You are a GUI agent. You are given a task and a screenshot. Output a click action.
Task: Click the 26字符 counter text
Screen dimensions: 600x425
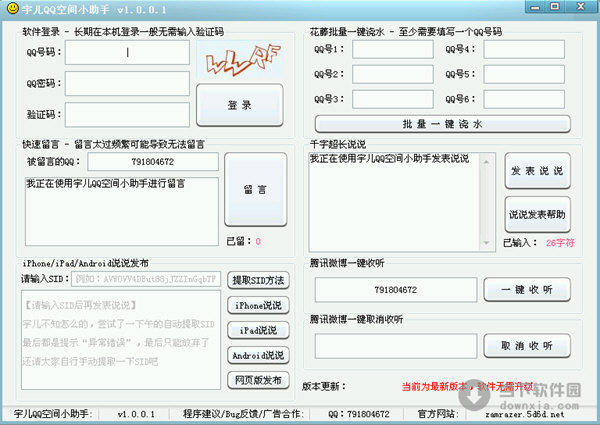point(560,243)
